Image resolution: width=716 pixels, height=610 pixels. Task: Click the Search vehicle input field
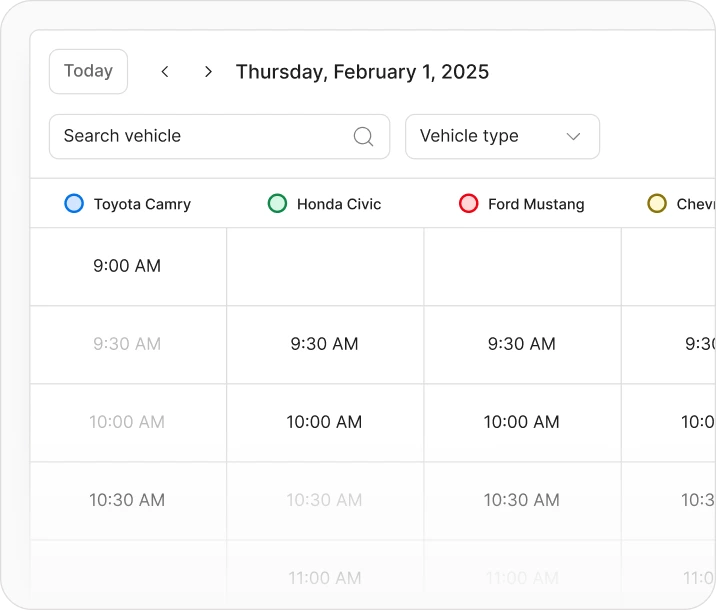[x=219, y=137]
